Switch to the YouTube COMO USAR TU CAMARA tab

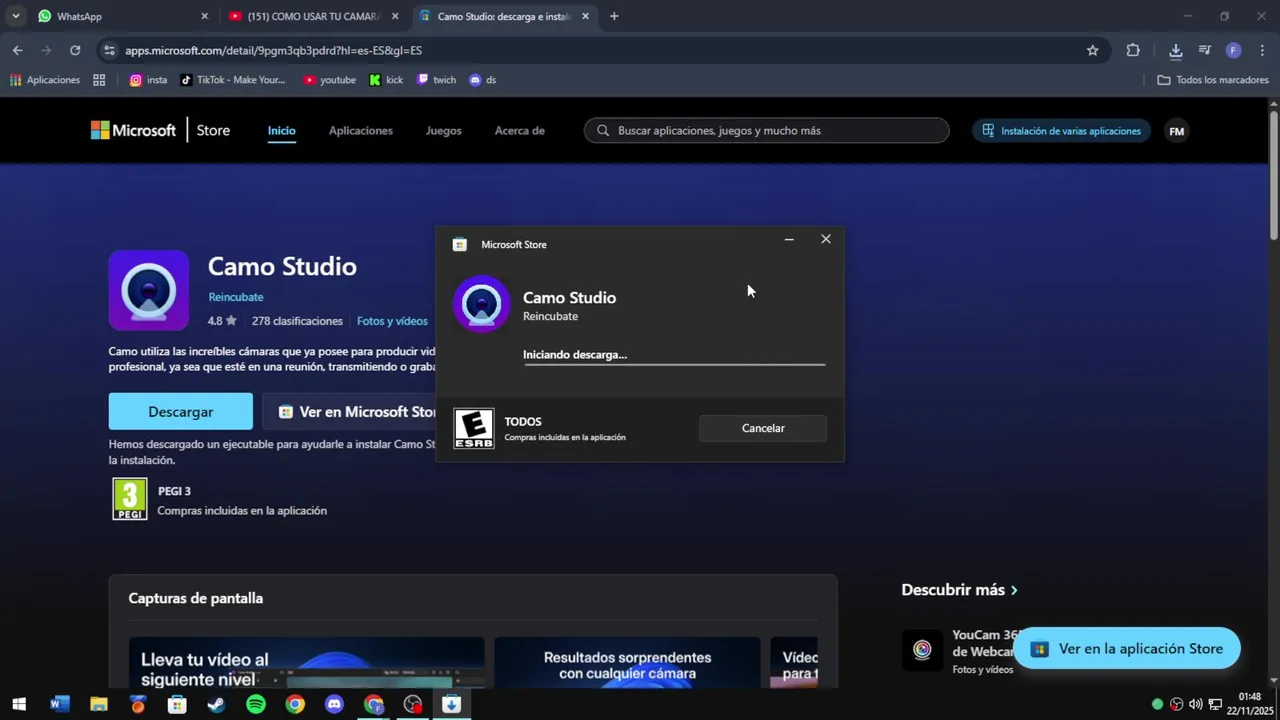(x=313, y=16)
